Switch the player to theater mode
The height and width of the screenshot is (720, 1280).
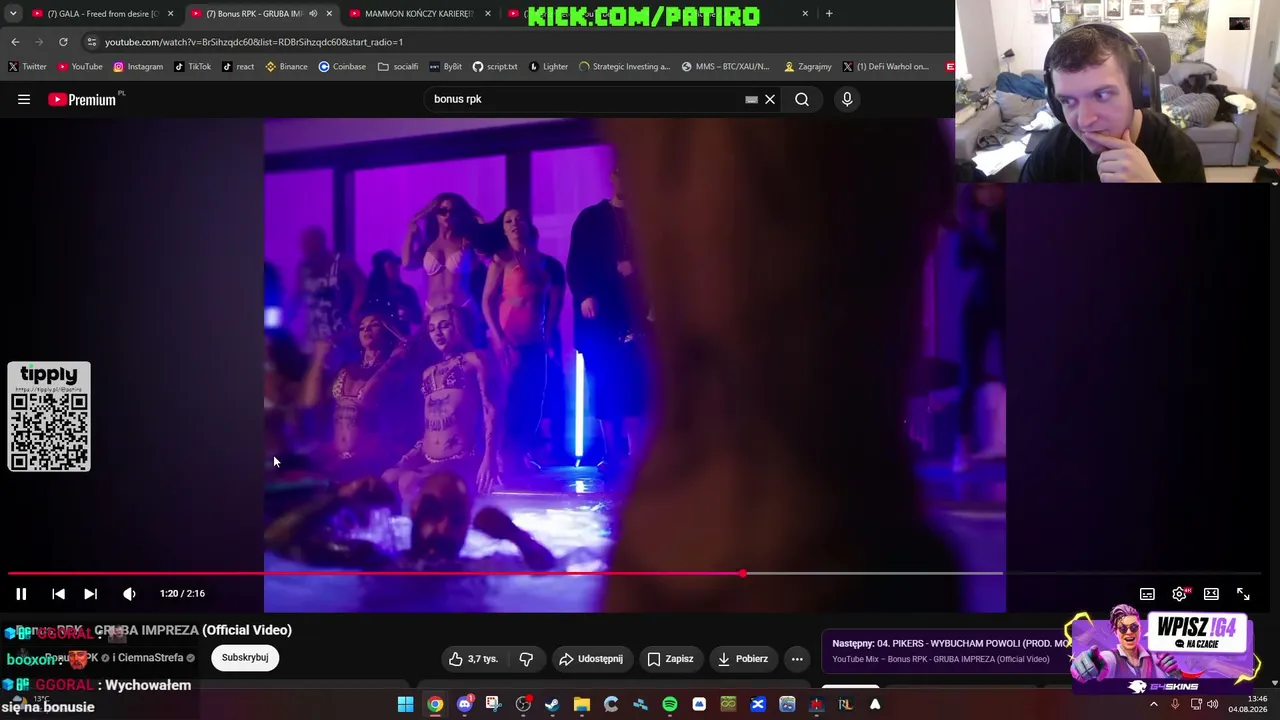click(1211, 594)
